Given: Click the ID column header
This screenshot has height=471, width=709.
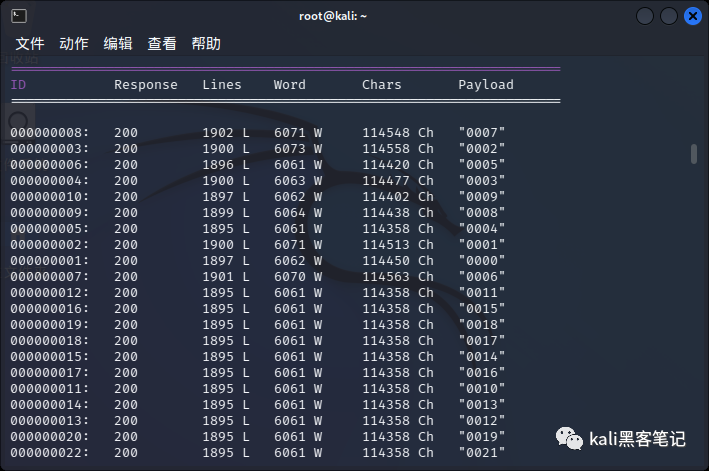Looking at the screenshot, I should [x=19, y=85].
